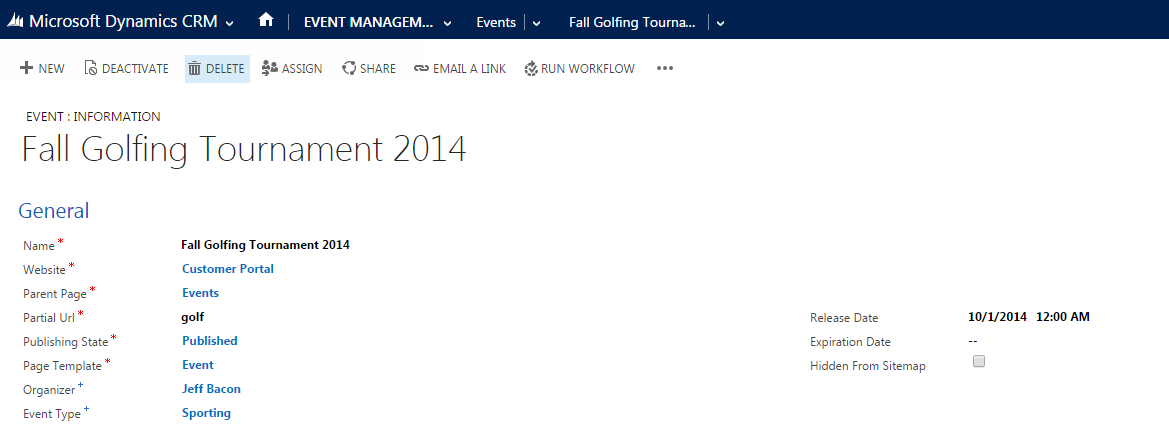
Task: Click the plus icon for NEW
Action: pyautogui.click(x=26, y=68)
